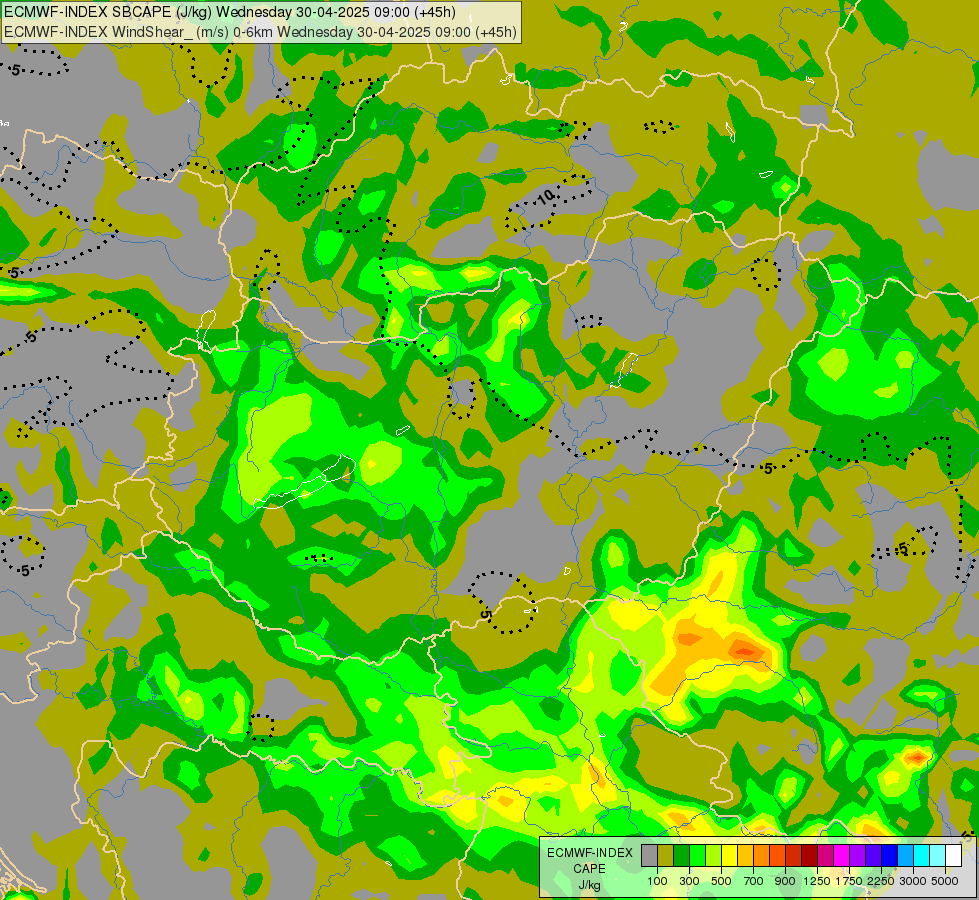The width and height of the screenshot is (979, 900).
Task: Click the legend label '100'
Action: (657, 881)
